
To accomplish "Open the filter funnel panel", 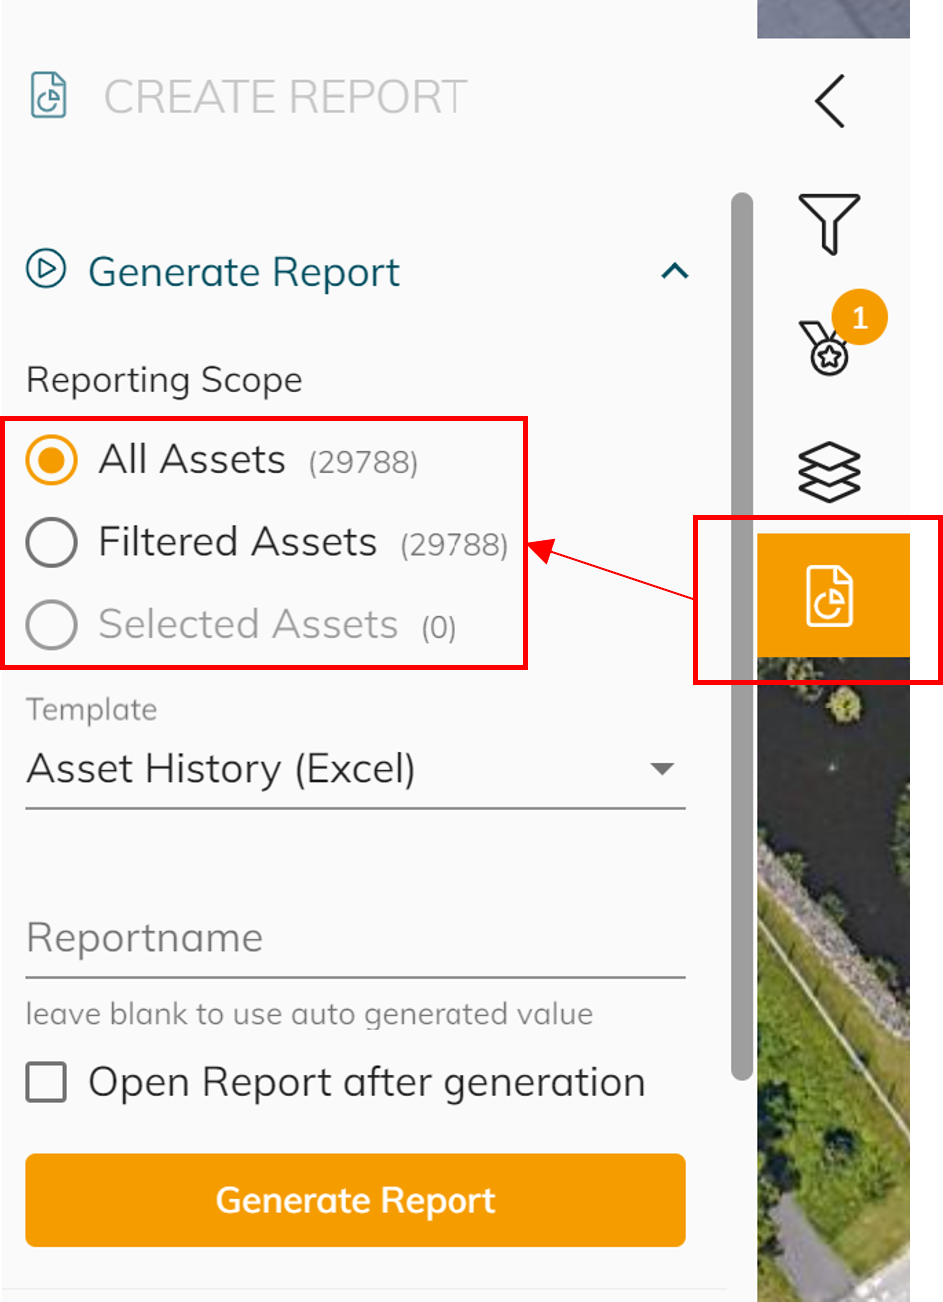I will click(829, 222).
